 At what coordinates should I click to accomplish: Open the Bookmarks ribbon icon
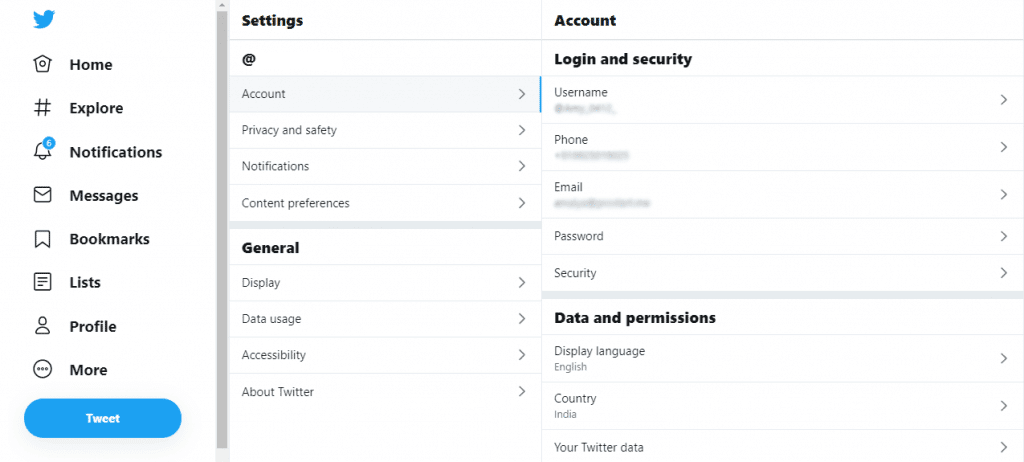[x=42, y=239]
